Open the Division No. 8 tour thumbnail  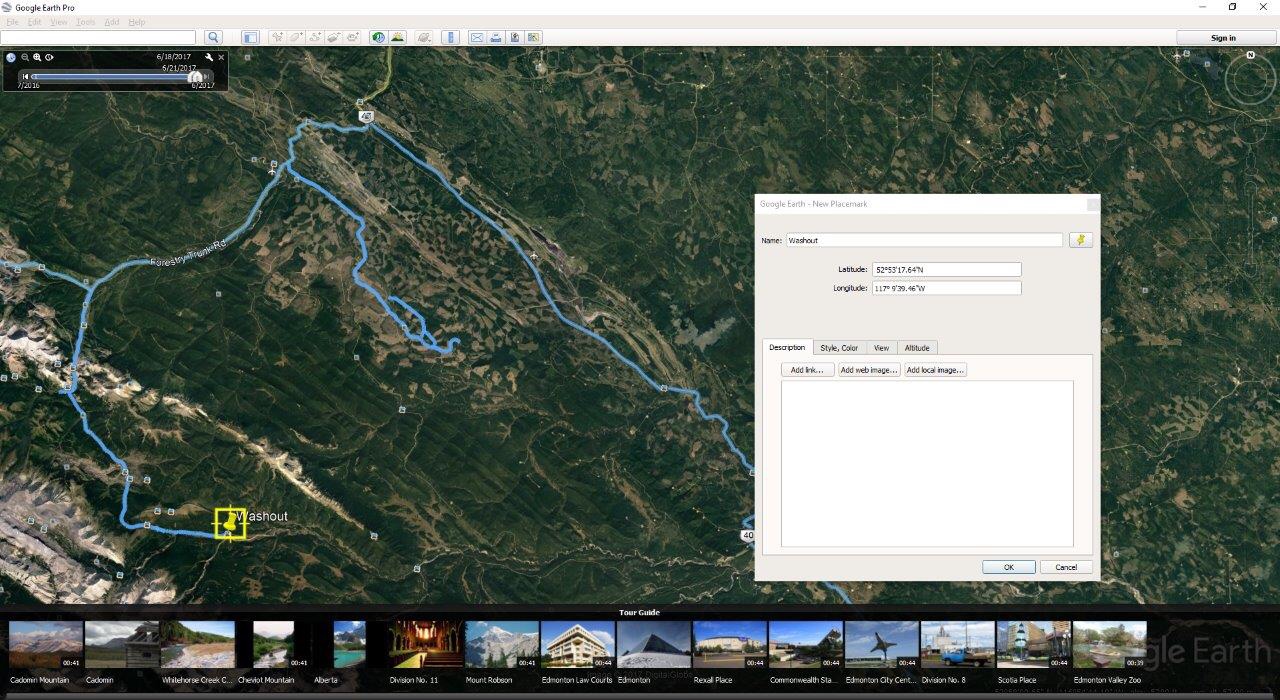[958, 645]
